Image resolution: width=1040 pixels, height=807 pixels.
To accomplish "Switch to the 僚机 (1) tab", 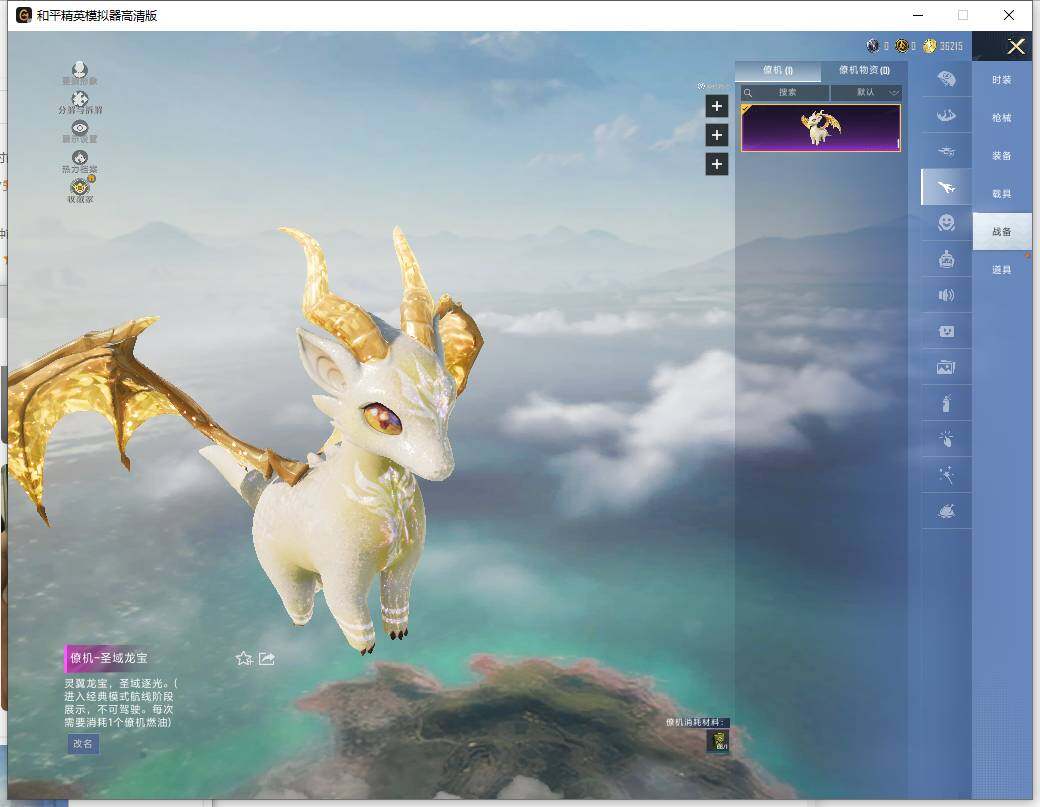I will (x=777, y=70).
